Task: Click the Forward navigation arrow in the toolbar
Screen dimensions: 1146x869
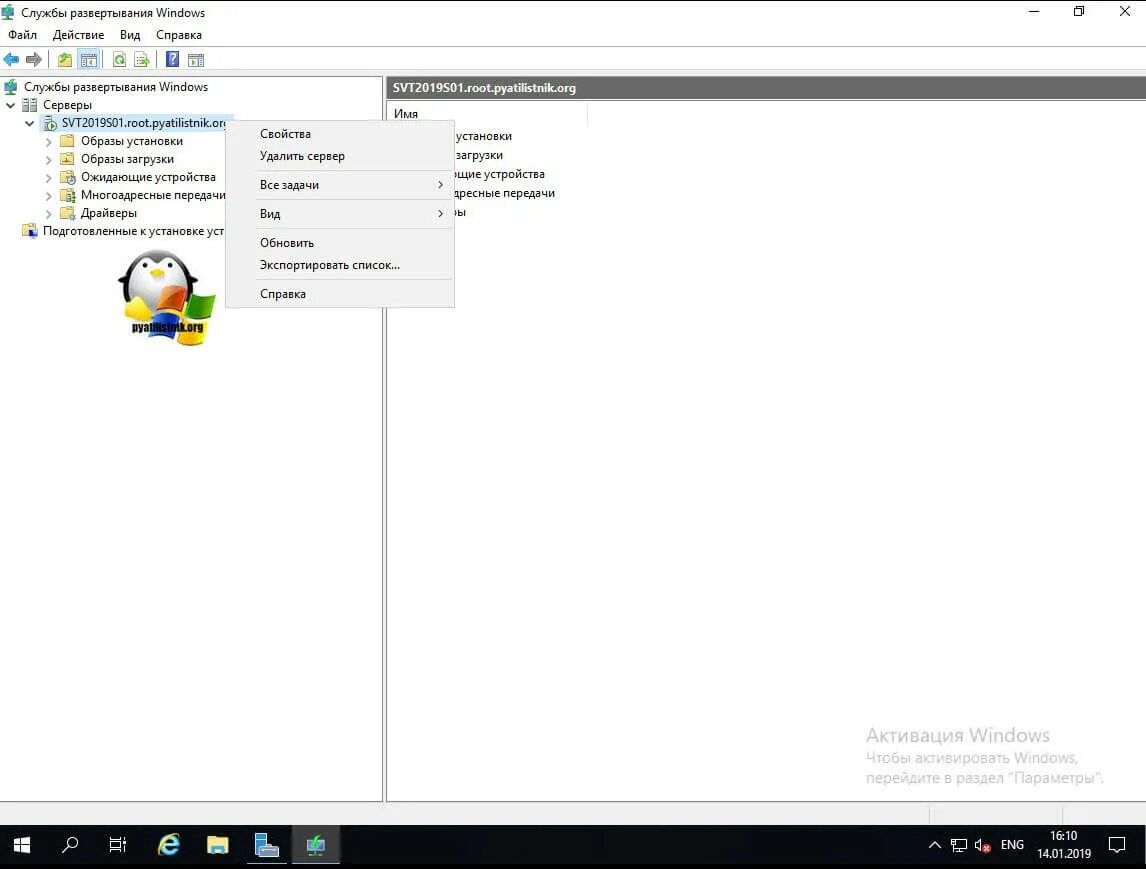Action: [33, 58]
